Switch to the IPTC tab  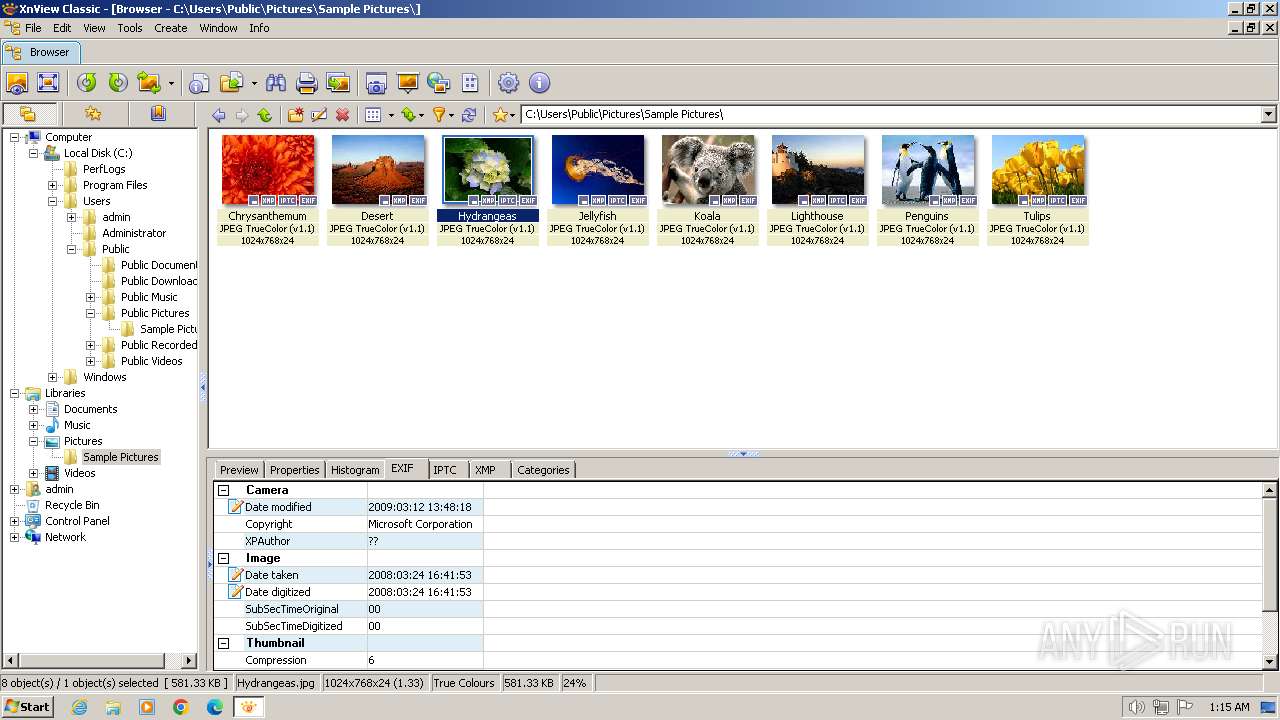click(445, 470)
